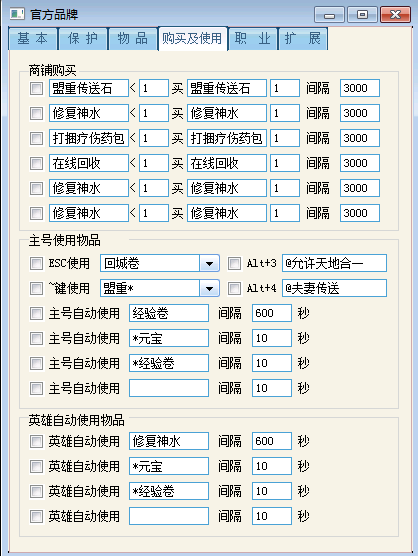Close the 官方品牌 window
Viewport: 418px width, 556px height.
point(395,15)
